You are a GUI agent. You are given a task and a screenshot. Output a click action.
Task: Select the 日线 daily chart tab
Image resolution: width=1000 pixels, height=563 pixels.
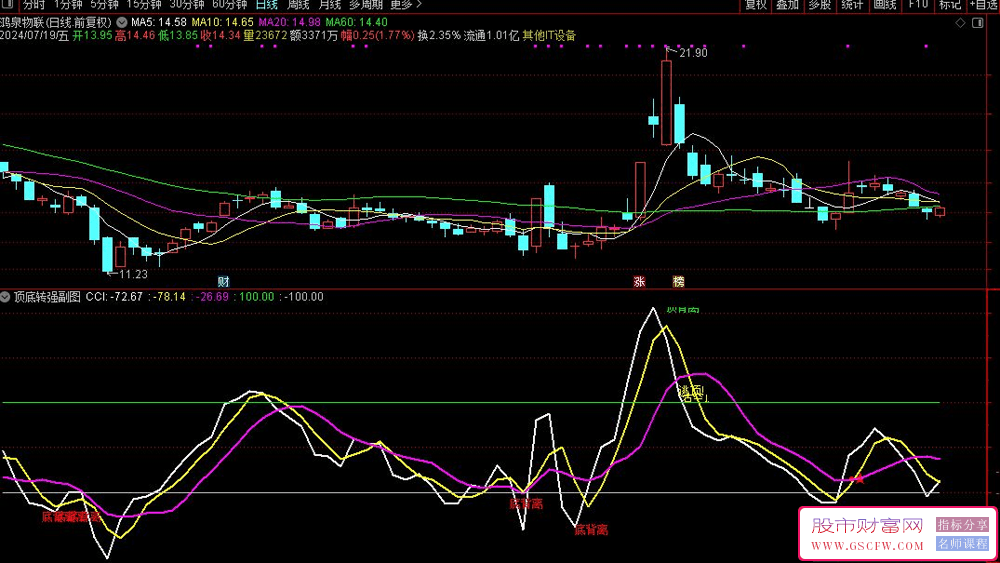click(x=267, y=4)
